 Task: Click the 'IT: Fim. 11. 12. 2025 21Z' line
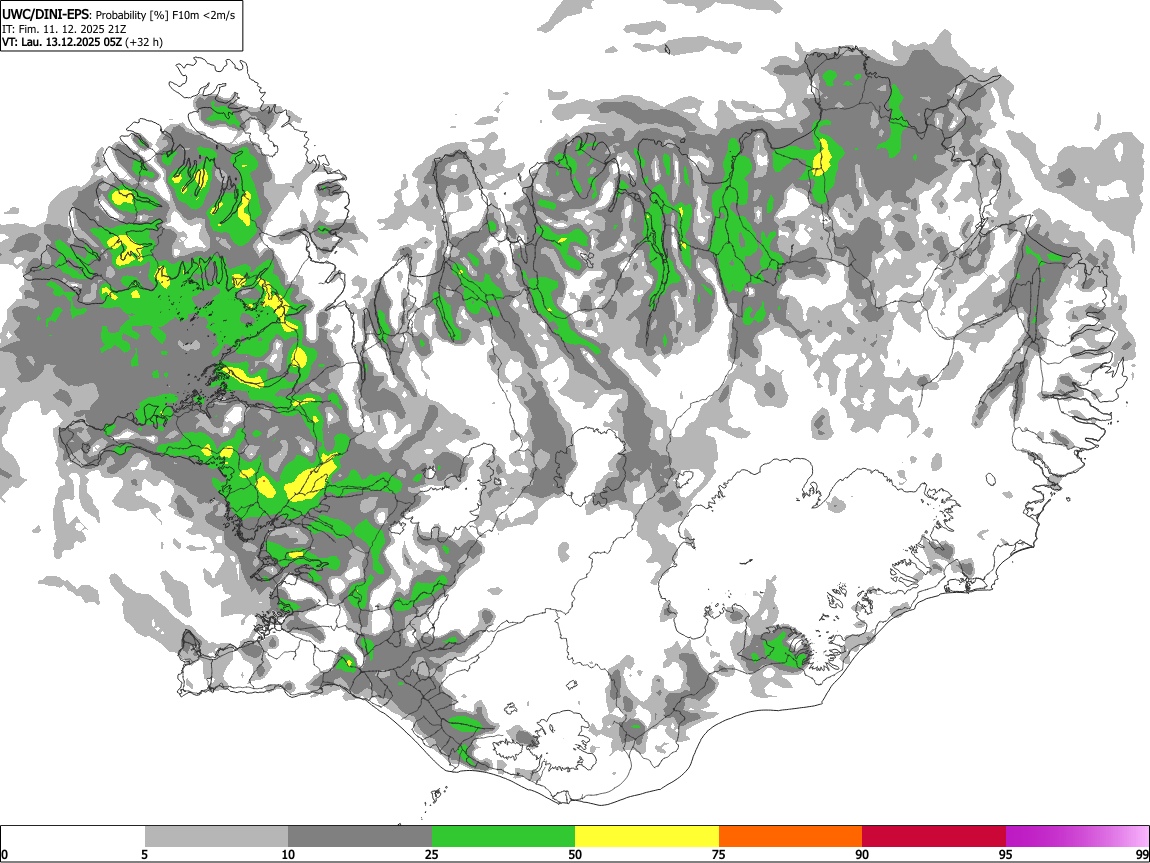[64, 29]
